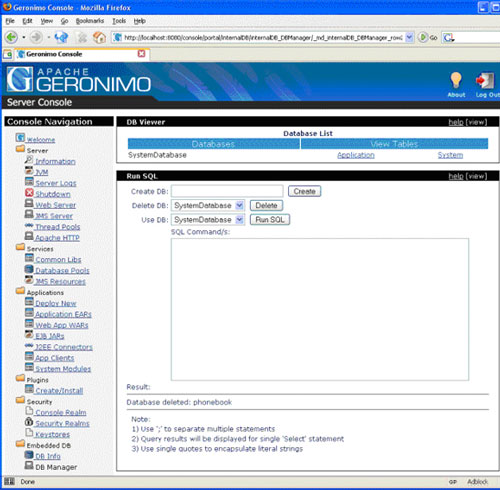
Task: Open the System Modules link
Action: click(x=63, y=369)
